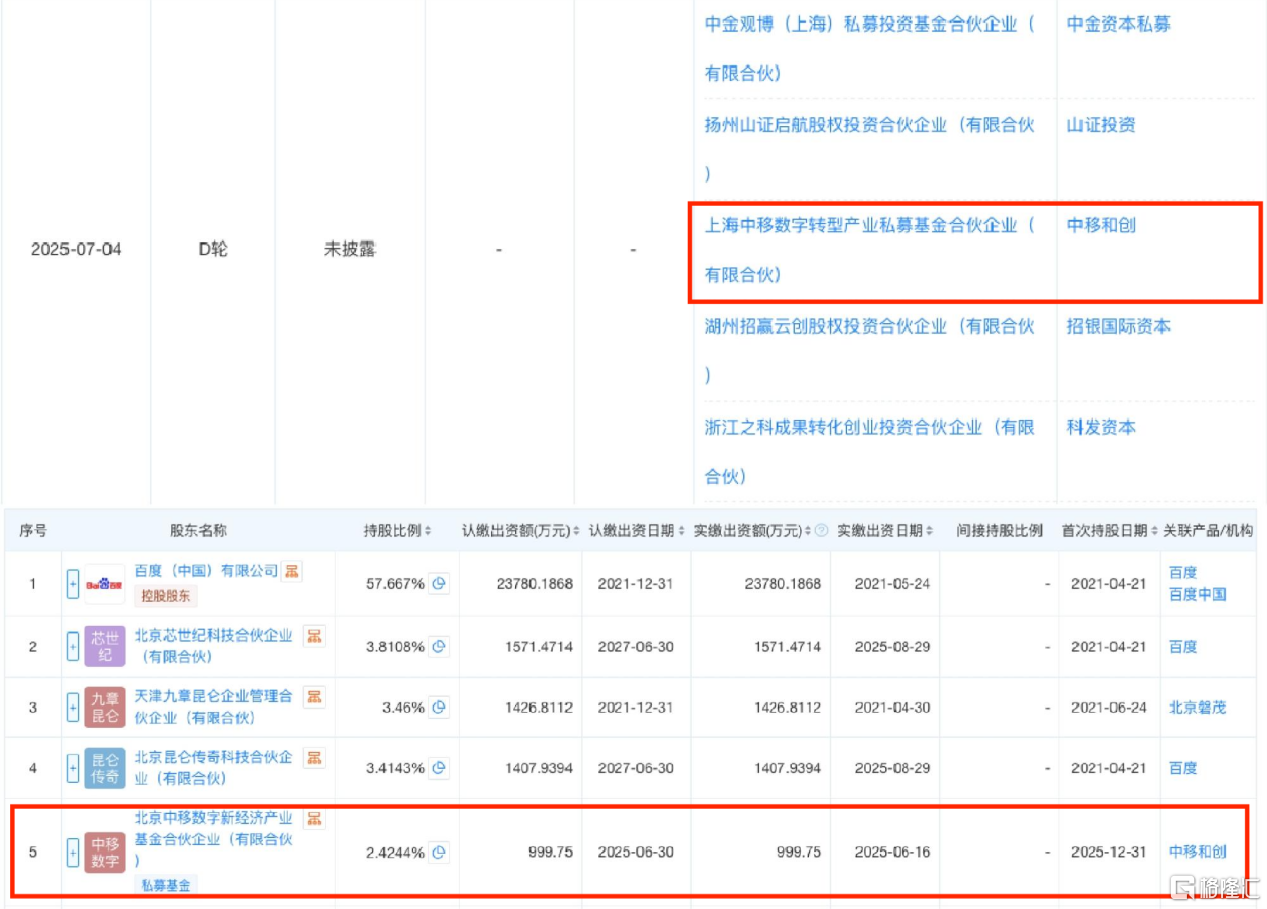
Task: Select the 2025-07-04 financing date cell
Action: click(x=76, y=249)
